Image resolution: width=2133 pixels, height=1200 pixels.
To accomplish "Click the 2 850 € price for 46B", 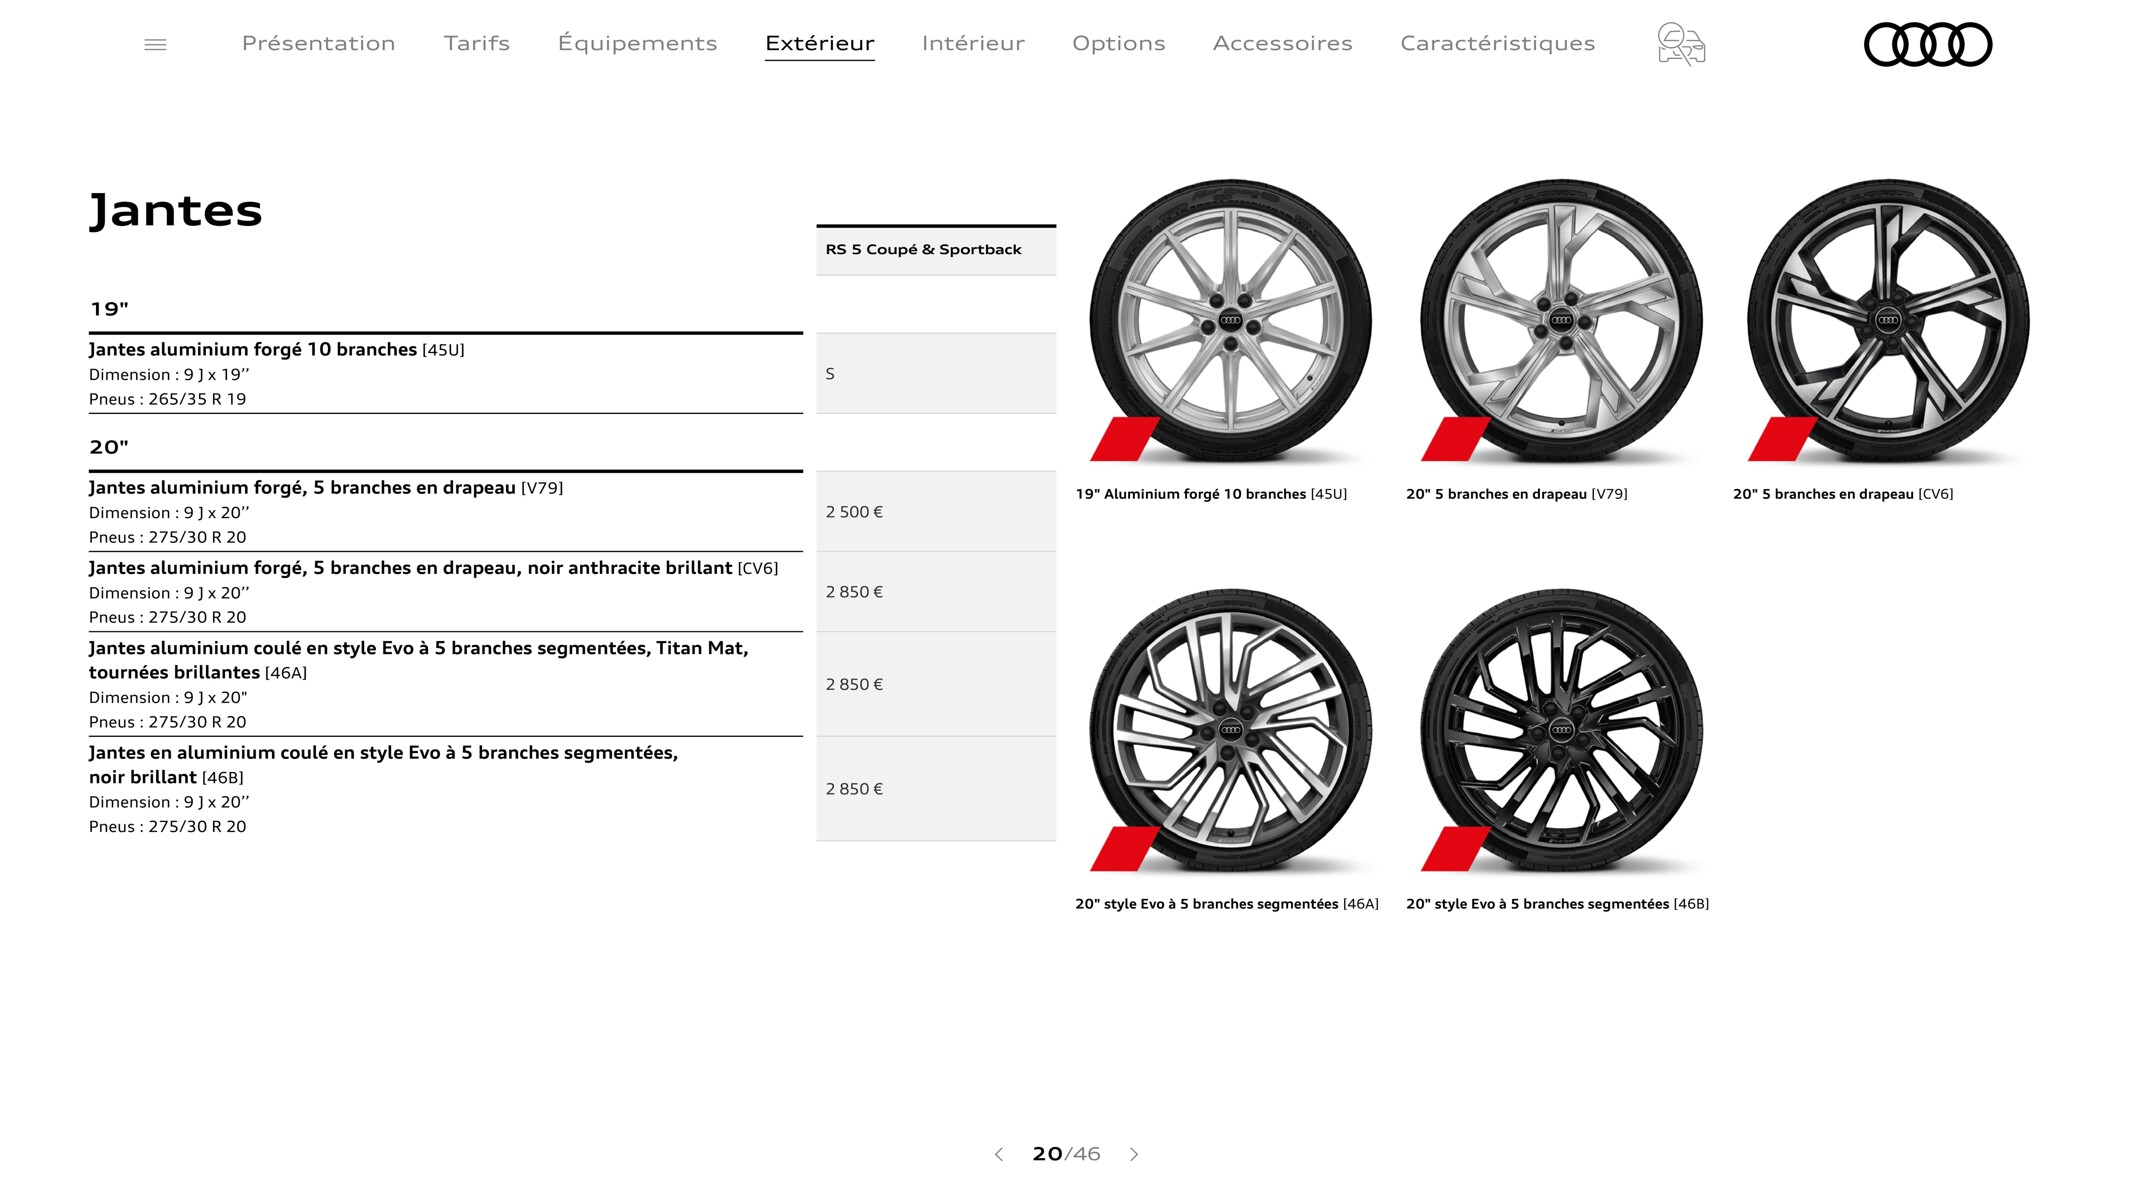I will pyautogui.click(x=936, y=789).
